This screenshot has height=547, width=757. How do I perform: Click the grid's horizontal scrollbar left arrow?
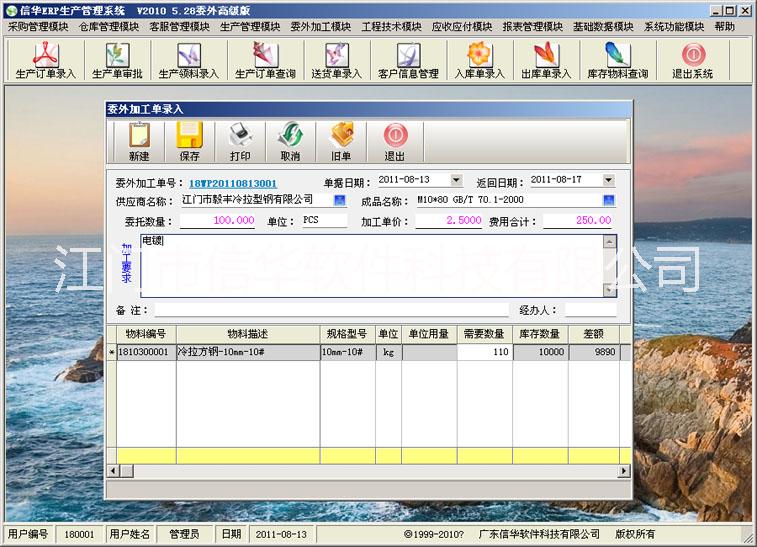coord(113,471)
